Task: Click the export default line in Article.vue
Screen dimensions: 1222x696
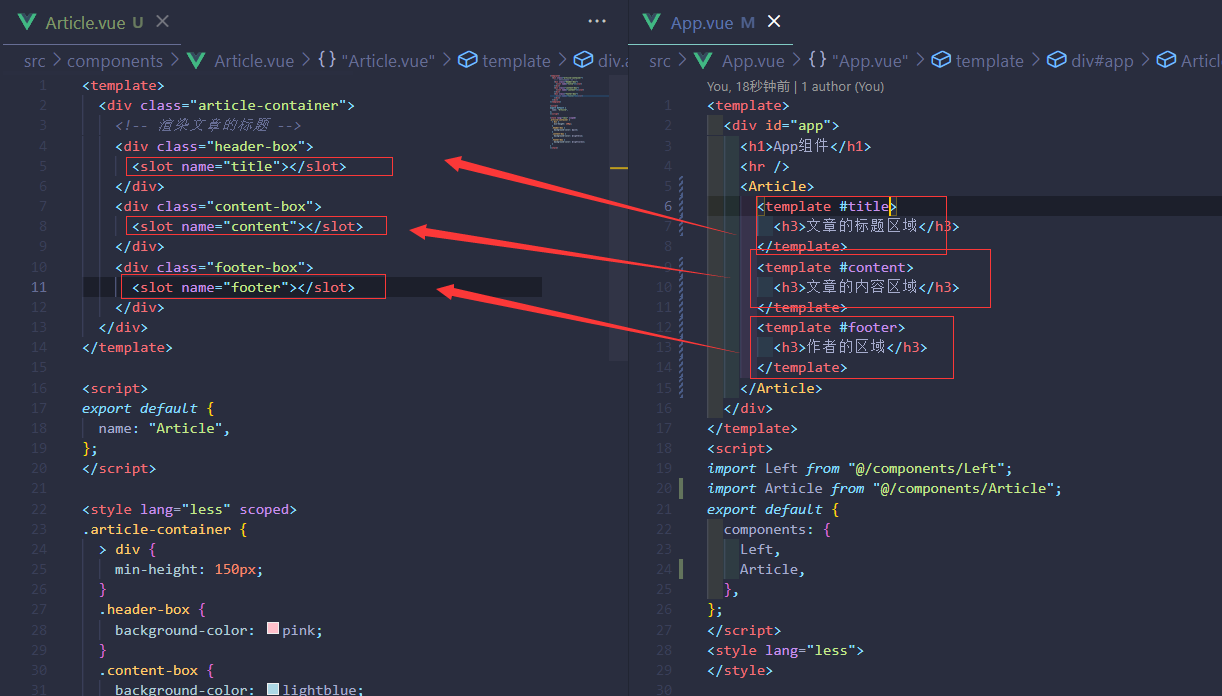Action: click(148, 408)
